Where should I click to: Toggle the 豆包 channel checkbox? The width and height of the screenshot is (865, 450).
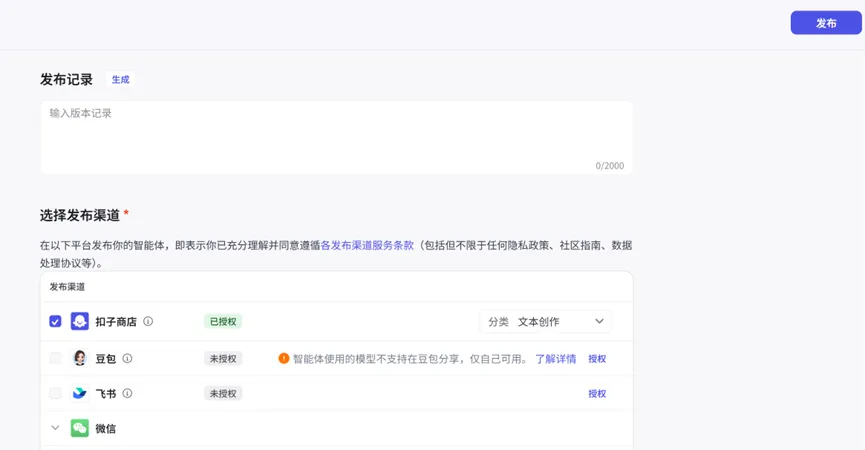[55, 358]
